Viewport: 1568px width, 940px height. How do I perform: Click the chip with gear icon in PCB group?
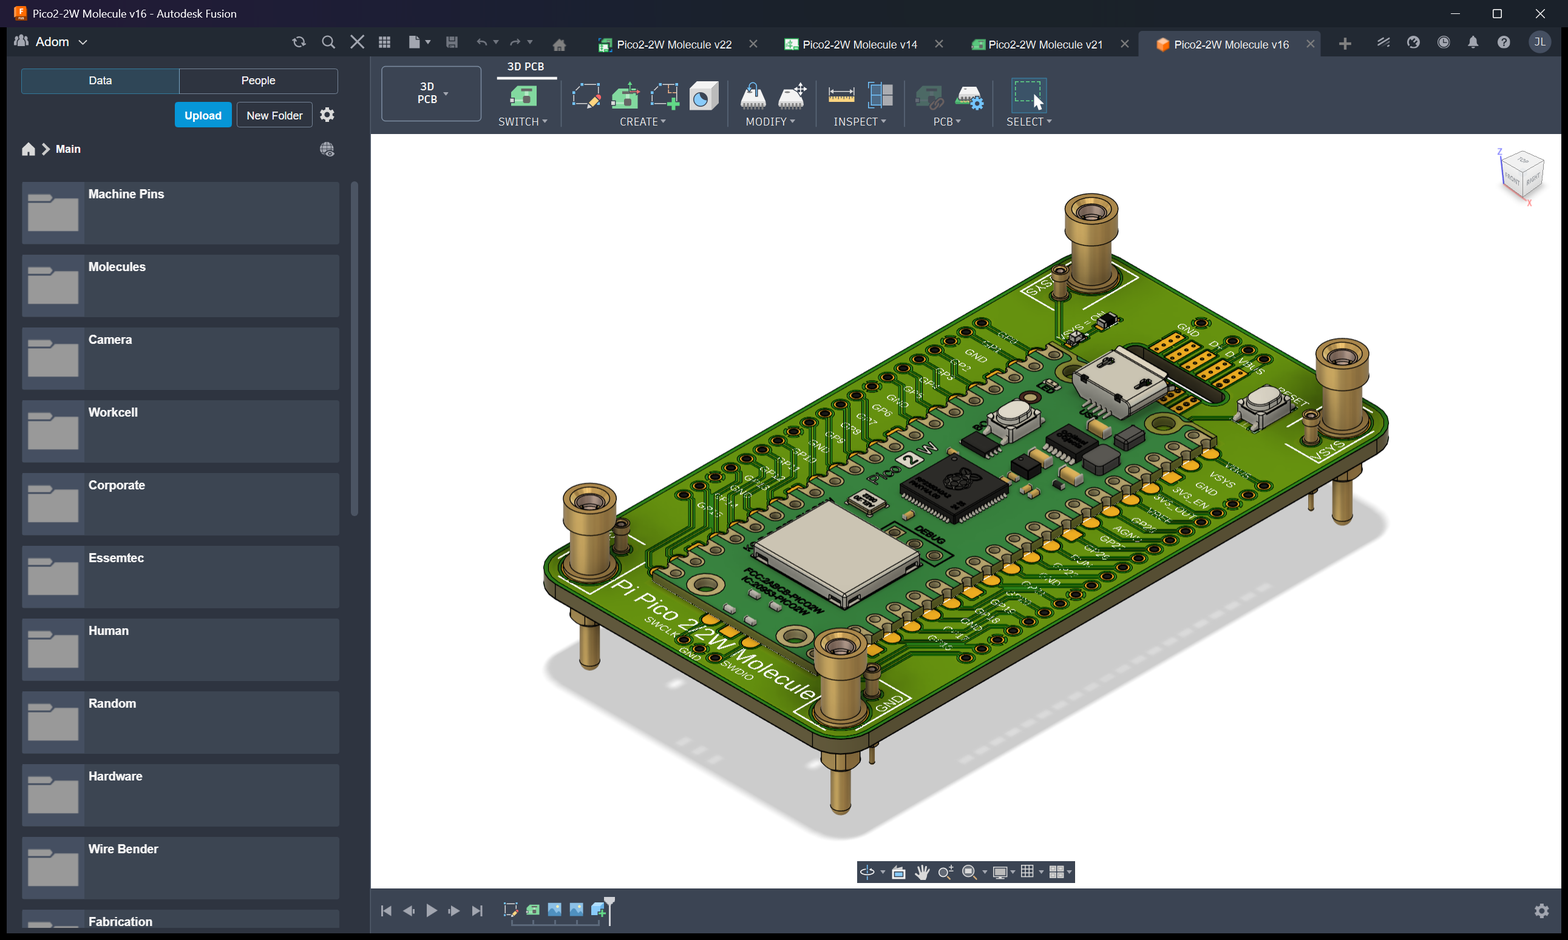969,96
